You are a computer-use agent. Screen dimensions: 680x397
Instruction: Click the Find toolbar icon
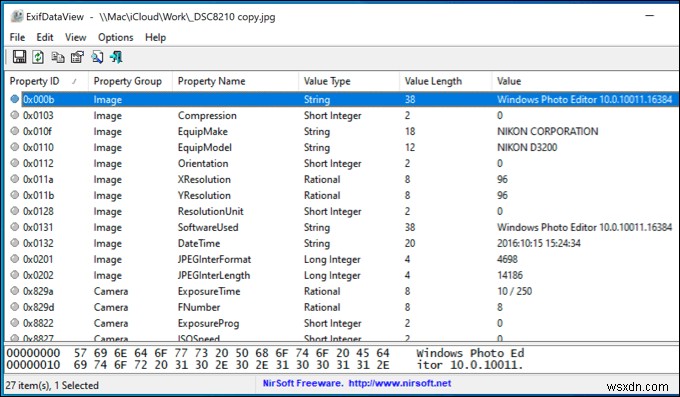97,57
